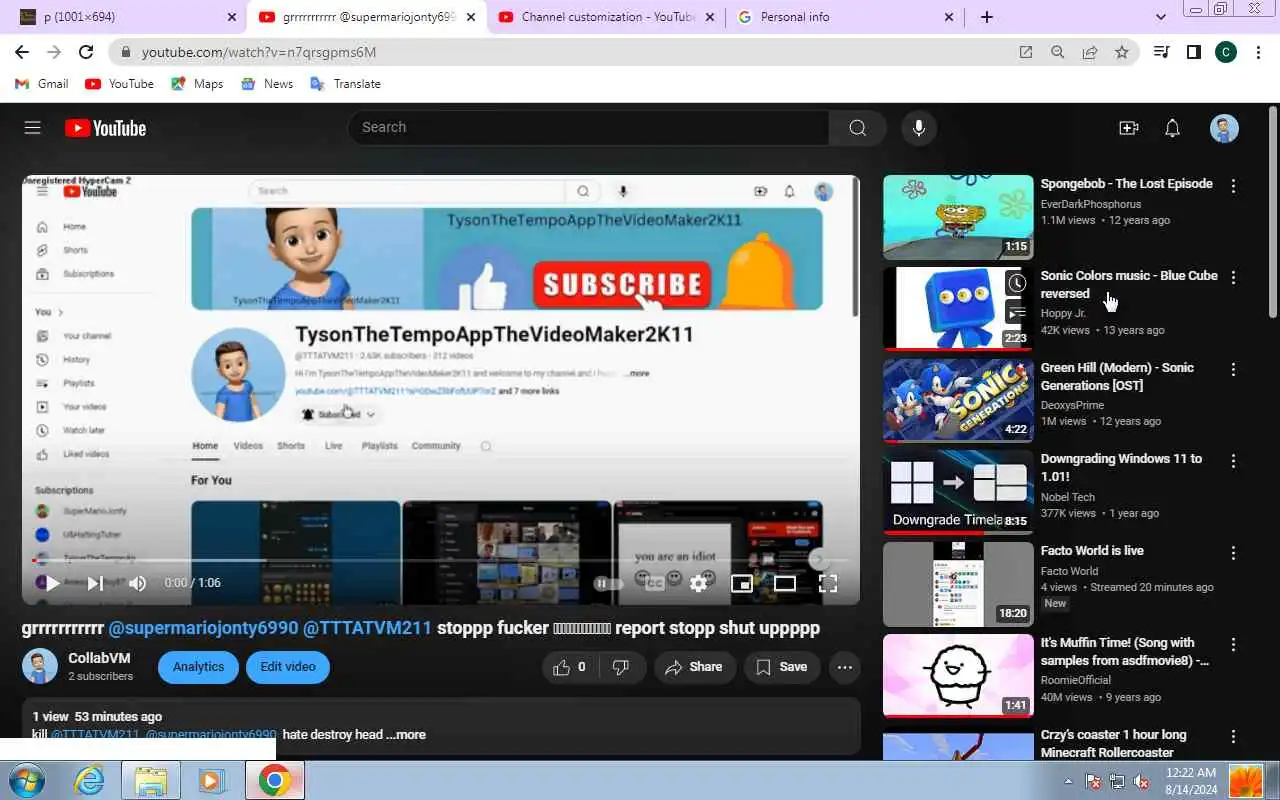Screen dimensions: 1280x800
Task: Dislike this video
Action: 621,667
